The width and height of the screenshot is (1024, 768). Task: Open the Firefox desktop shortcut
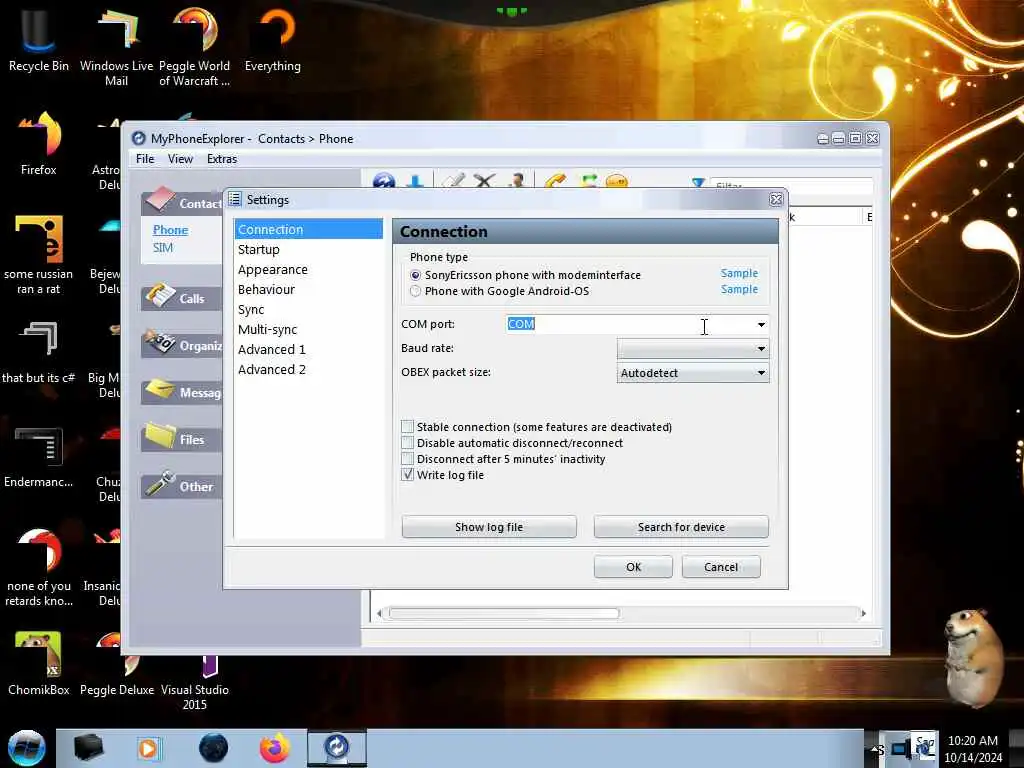38,144
